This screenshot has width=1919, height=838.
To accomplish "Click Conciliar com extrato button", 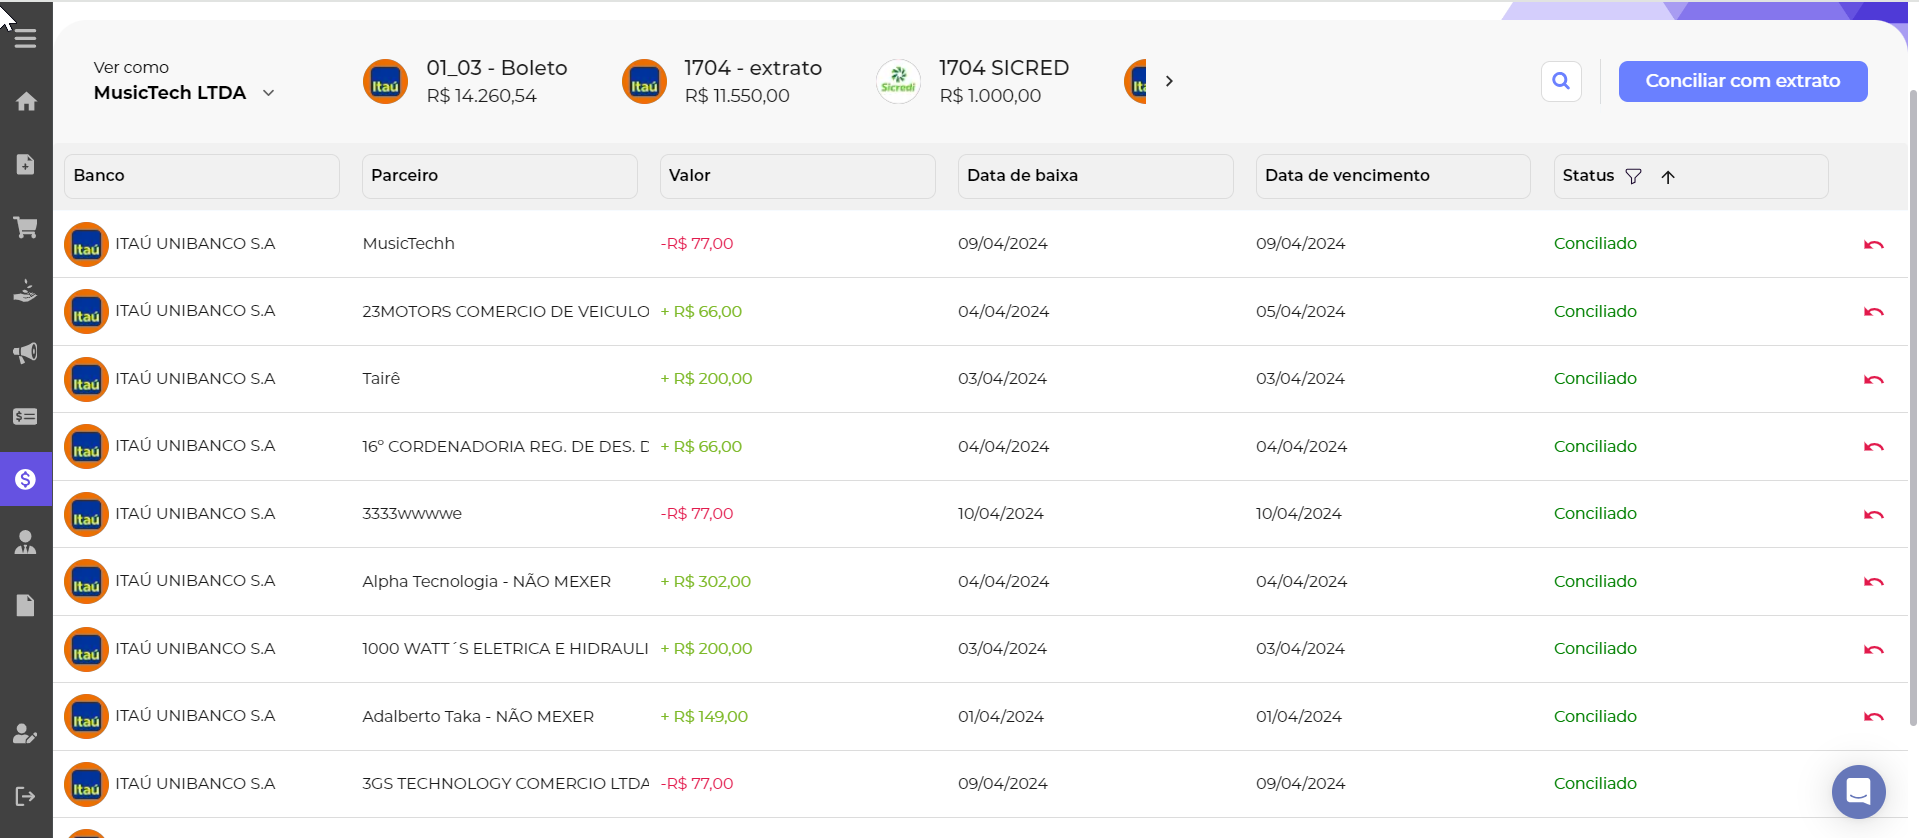I will pyautogui.click(x=1742, y=81).
